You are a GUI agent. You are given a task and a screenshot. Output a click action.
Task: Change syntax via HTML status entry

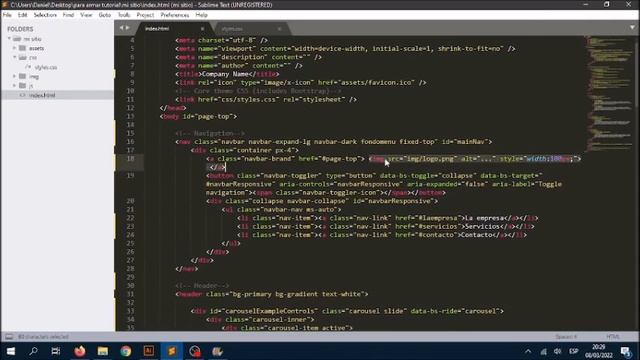(x=613, y=337)
